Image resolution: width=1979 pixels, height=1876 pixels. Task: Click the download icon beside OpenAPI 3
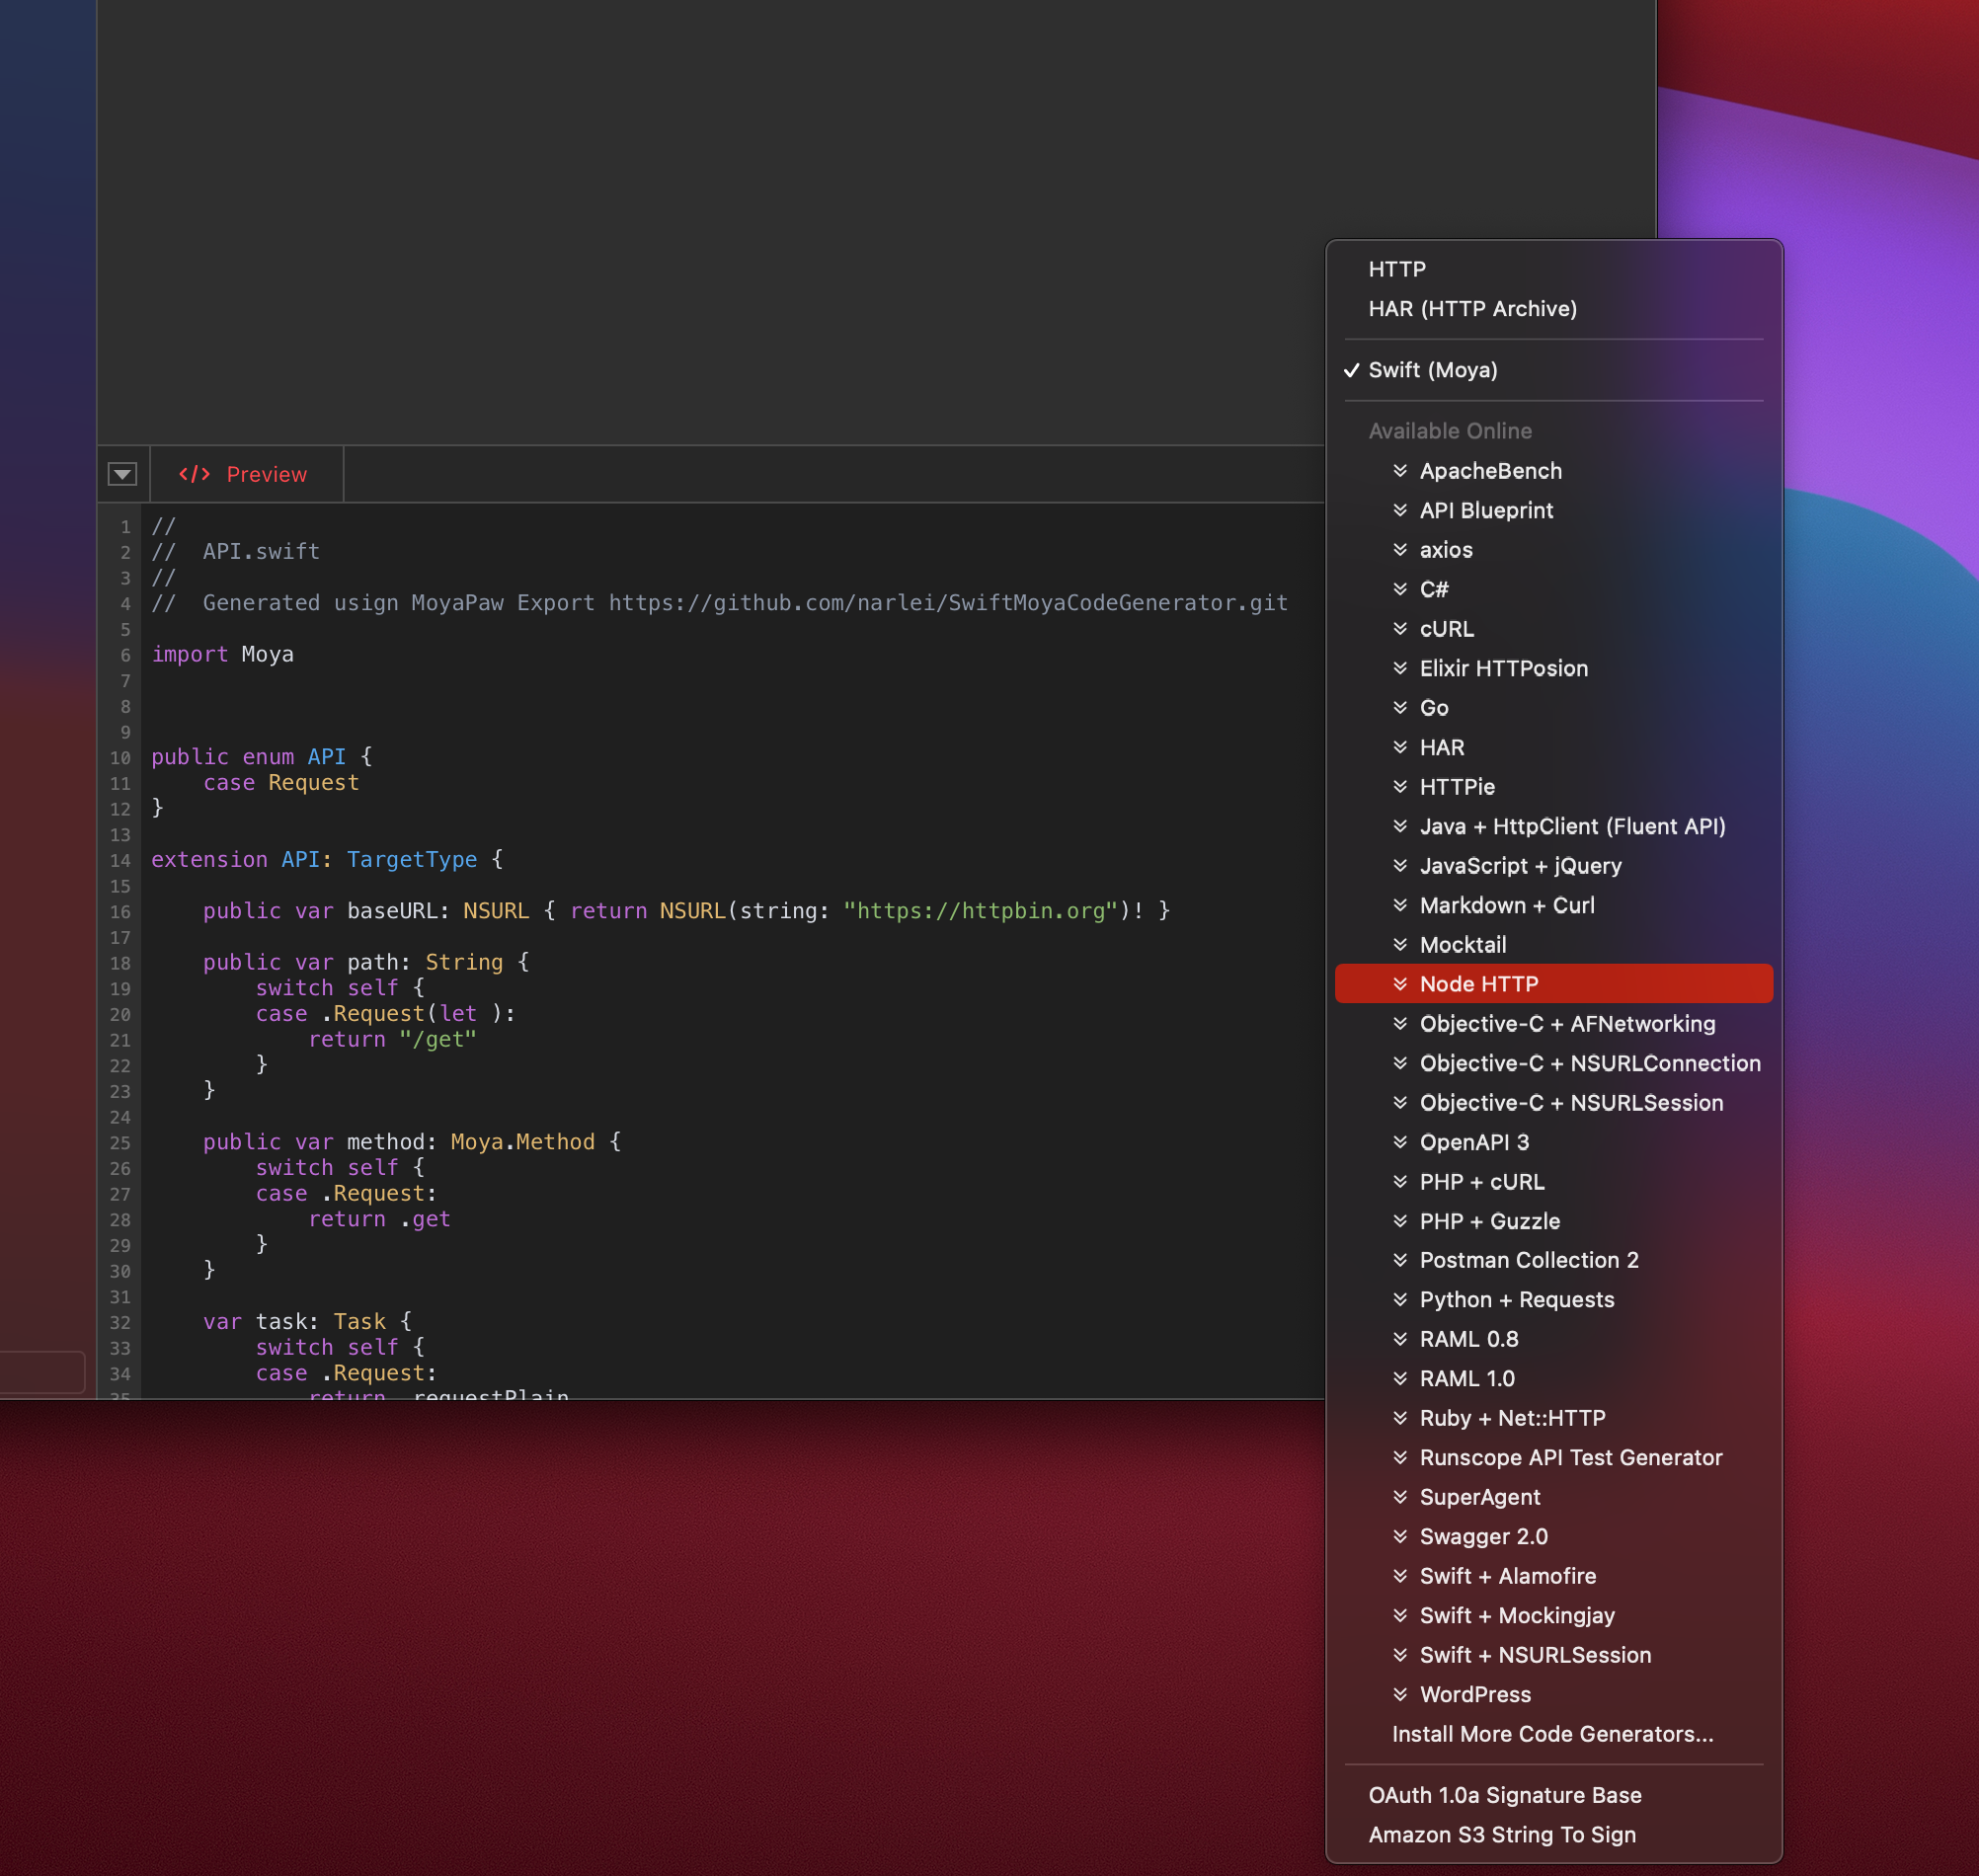tap(1400, 1142)
